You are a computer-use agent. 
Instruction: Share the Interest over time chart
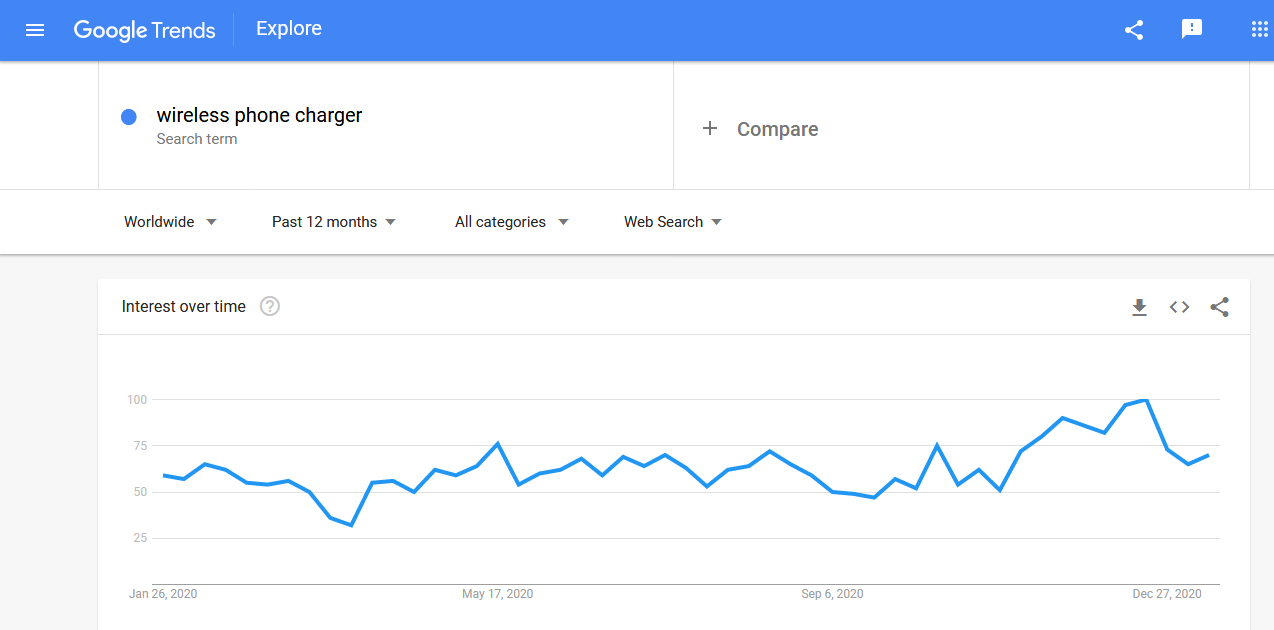(x=1219, y=307)
